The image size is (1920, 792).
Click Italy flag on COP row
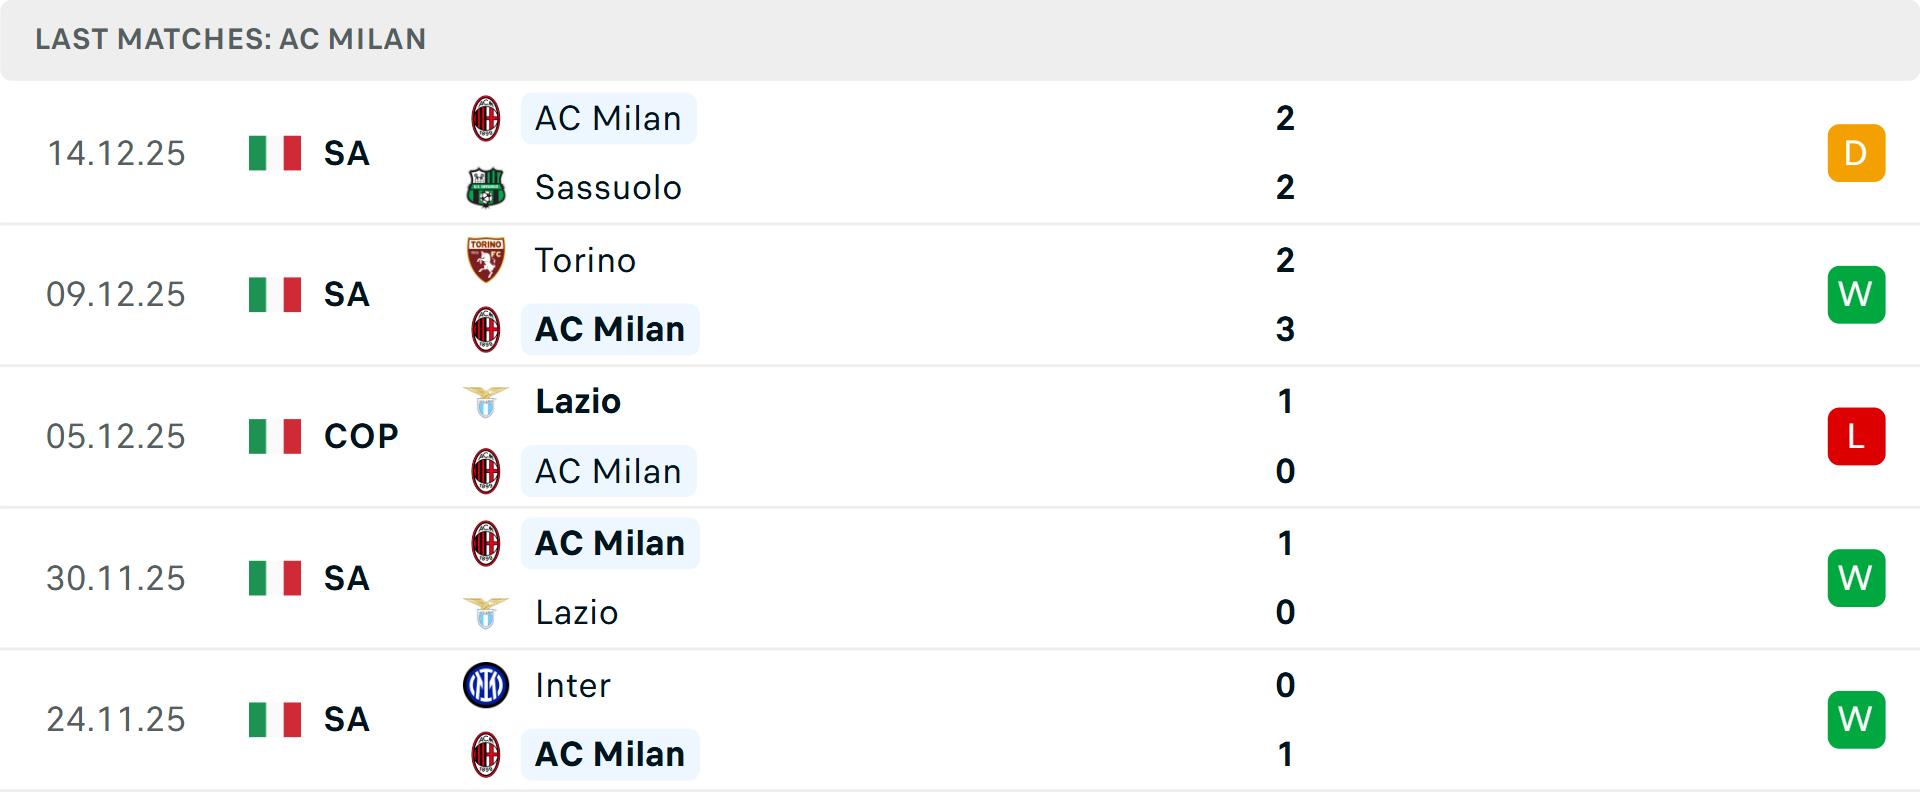pos(275,436)
